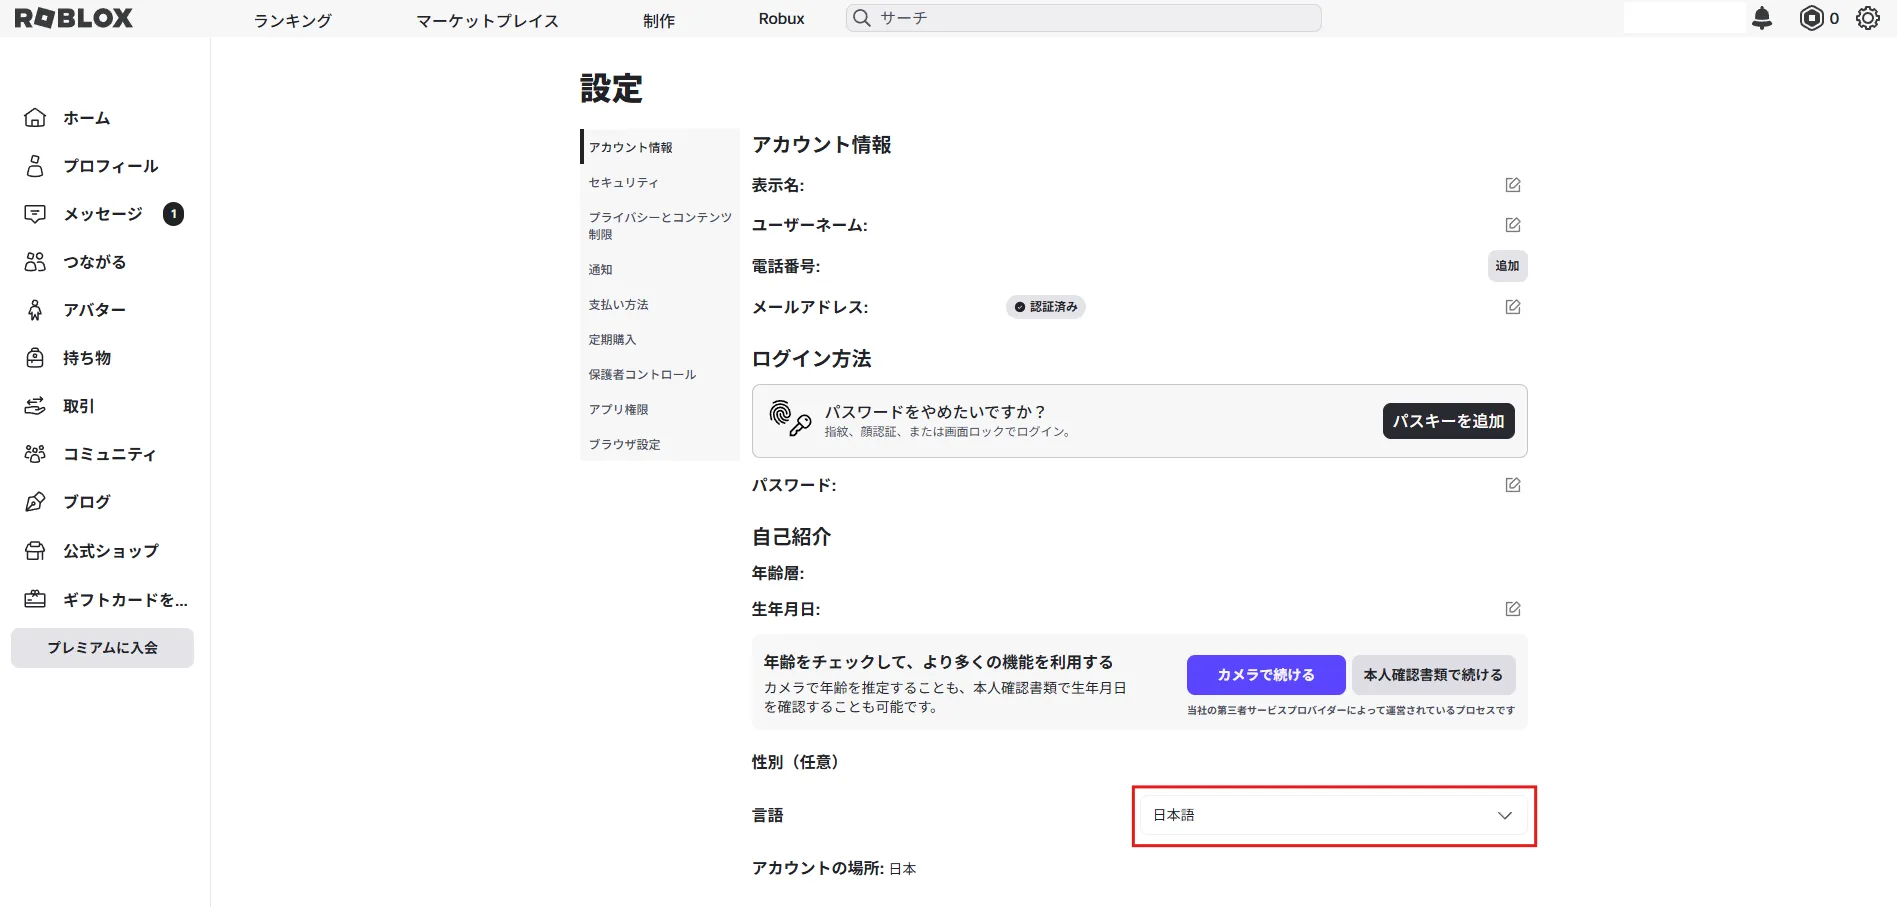
Task: Click the 設定 page heading
Action: 611,89
